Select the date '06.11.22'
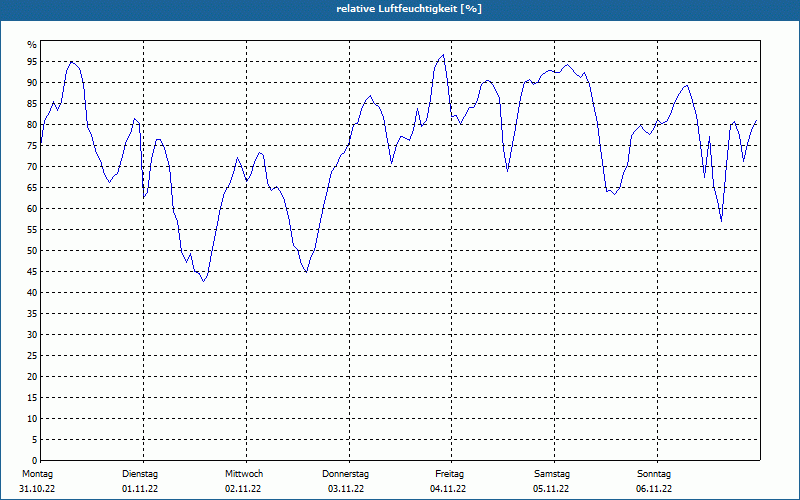800x500 pixels. coord(654,489)
